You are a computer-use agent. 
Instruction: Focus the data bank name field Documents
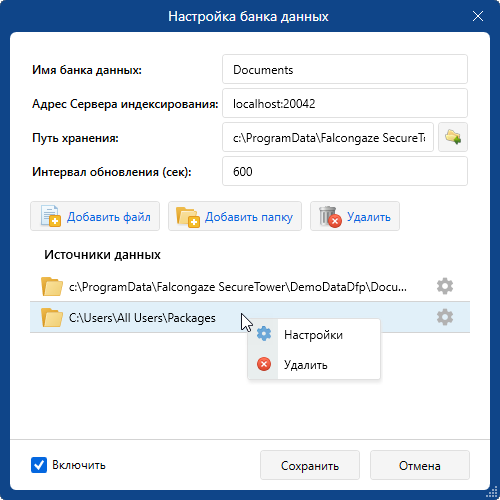click(345, 69)
